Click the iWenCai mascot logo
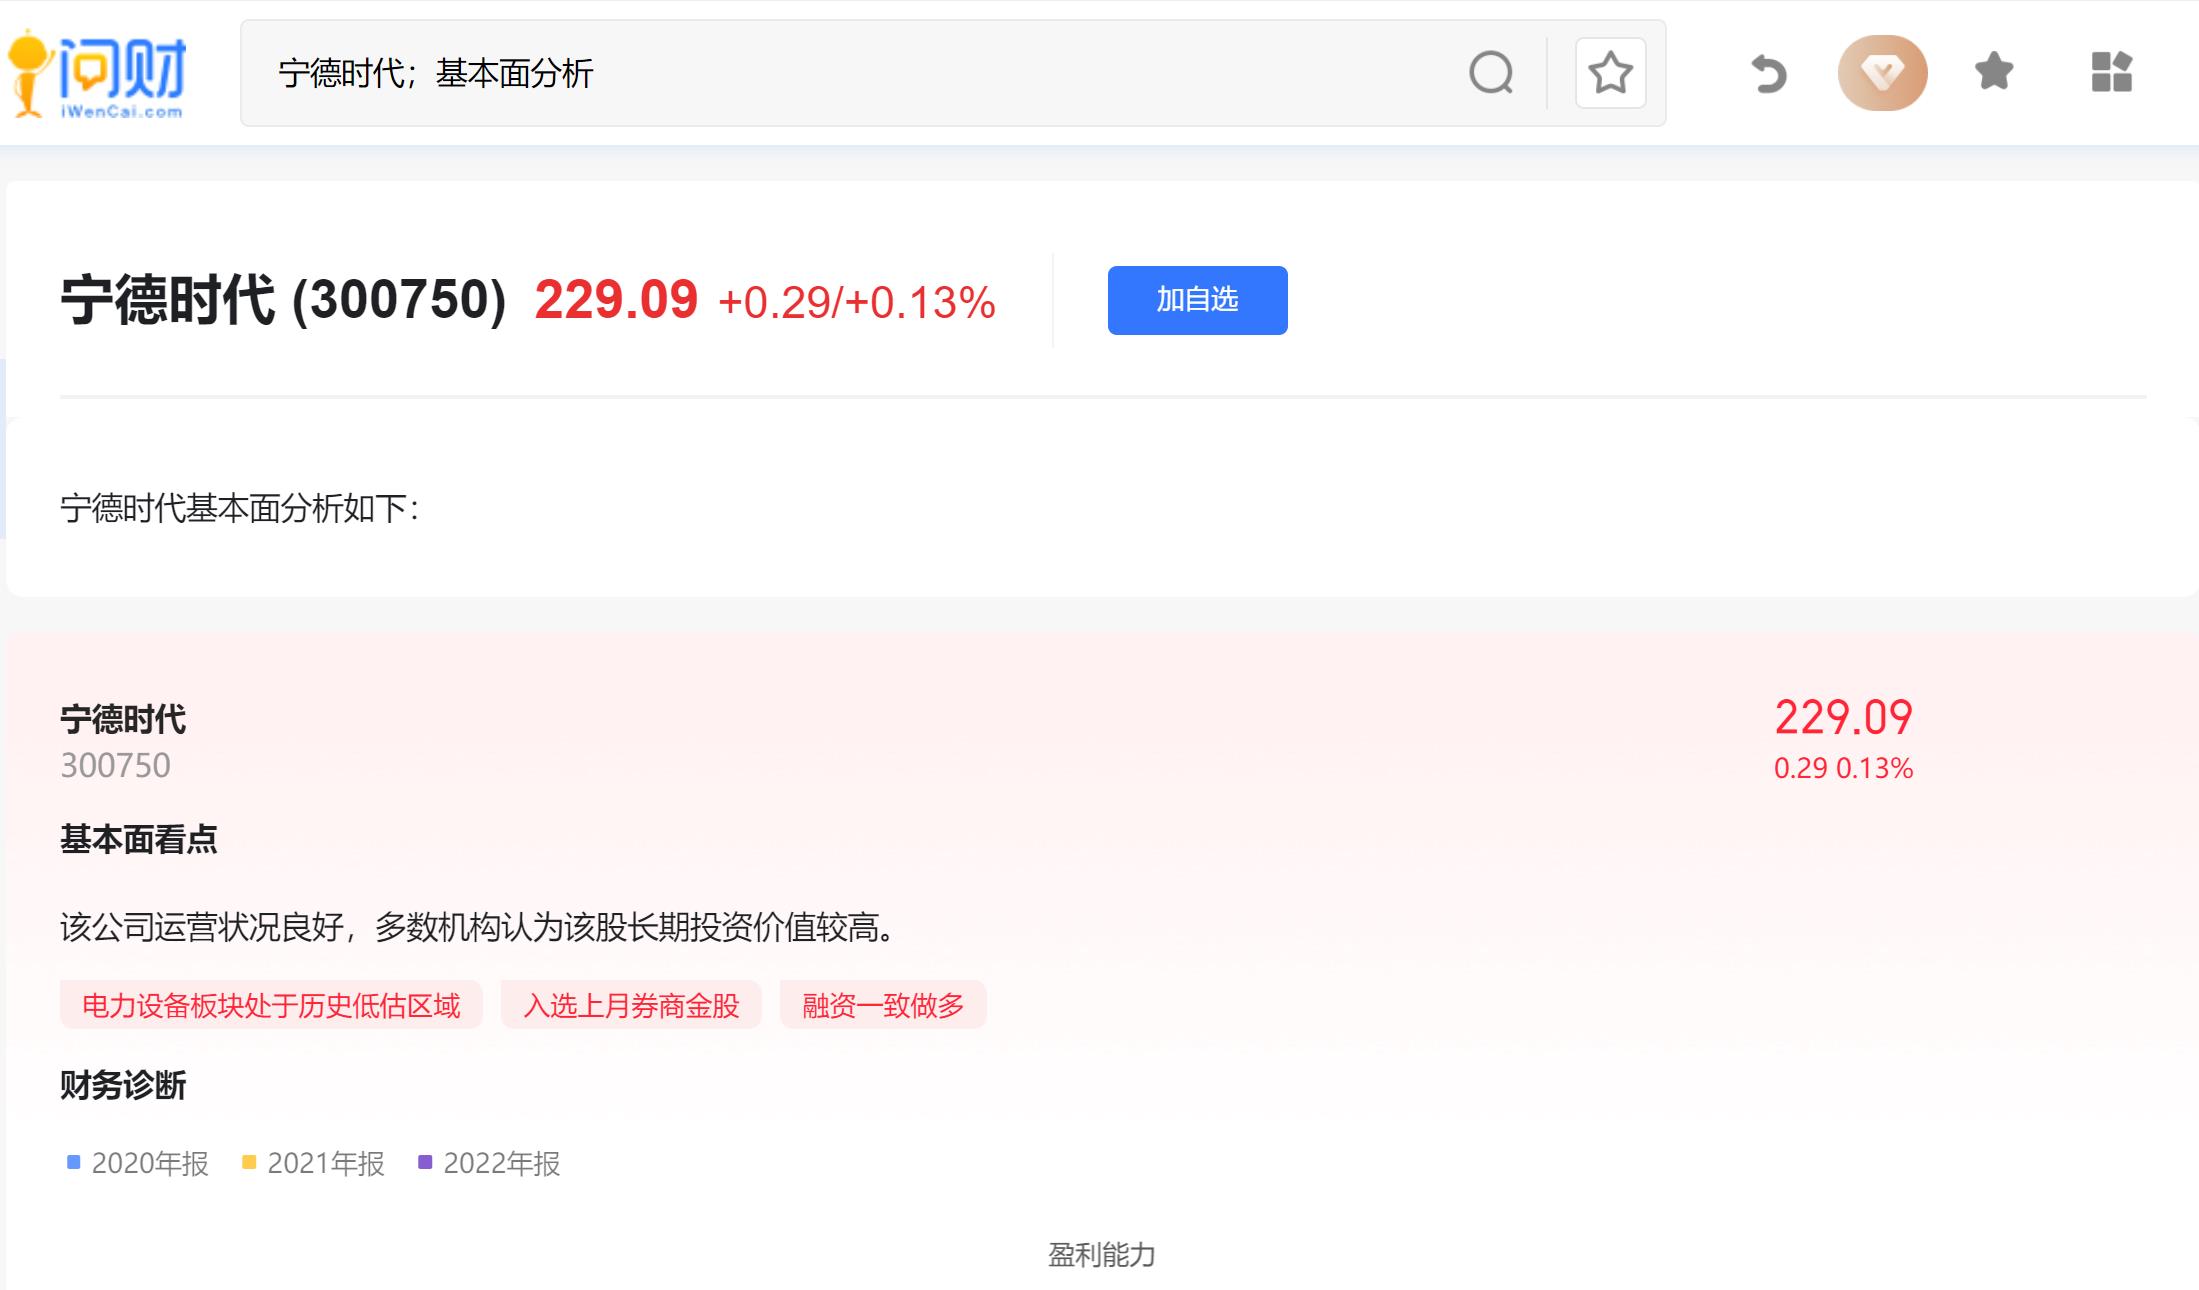 coord(95,73)
